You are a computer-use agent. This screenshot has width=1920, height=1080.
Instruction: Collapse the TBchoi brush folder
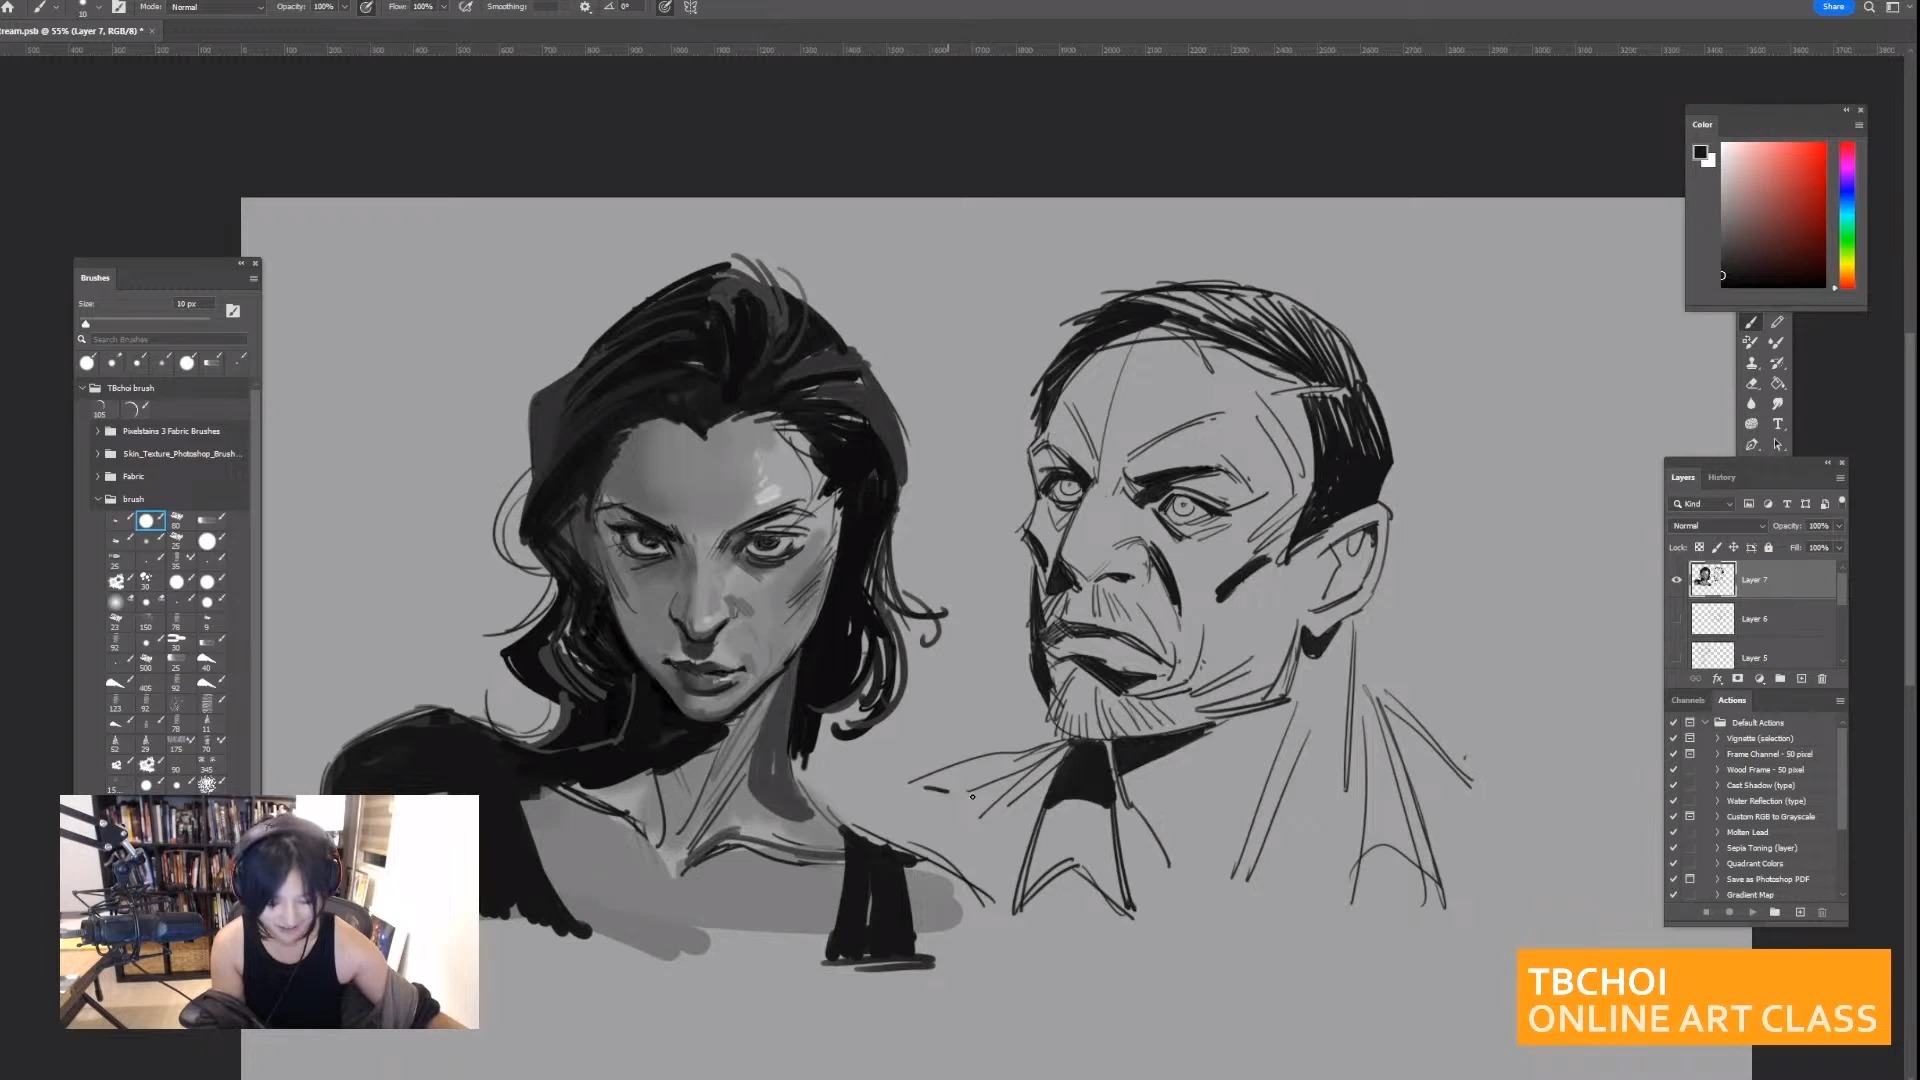[83, 388]
